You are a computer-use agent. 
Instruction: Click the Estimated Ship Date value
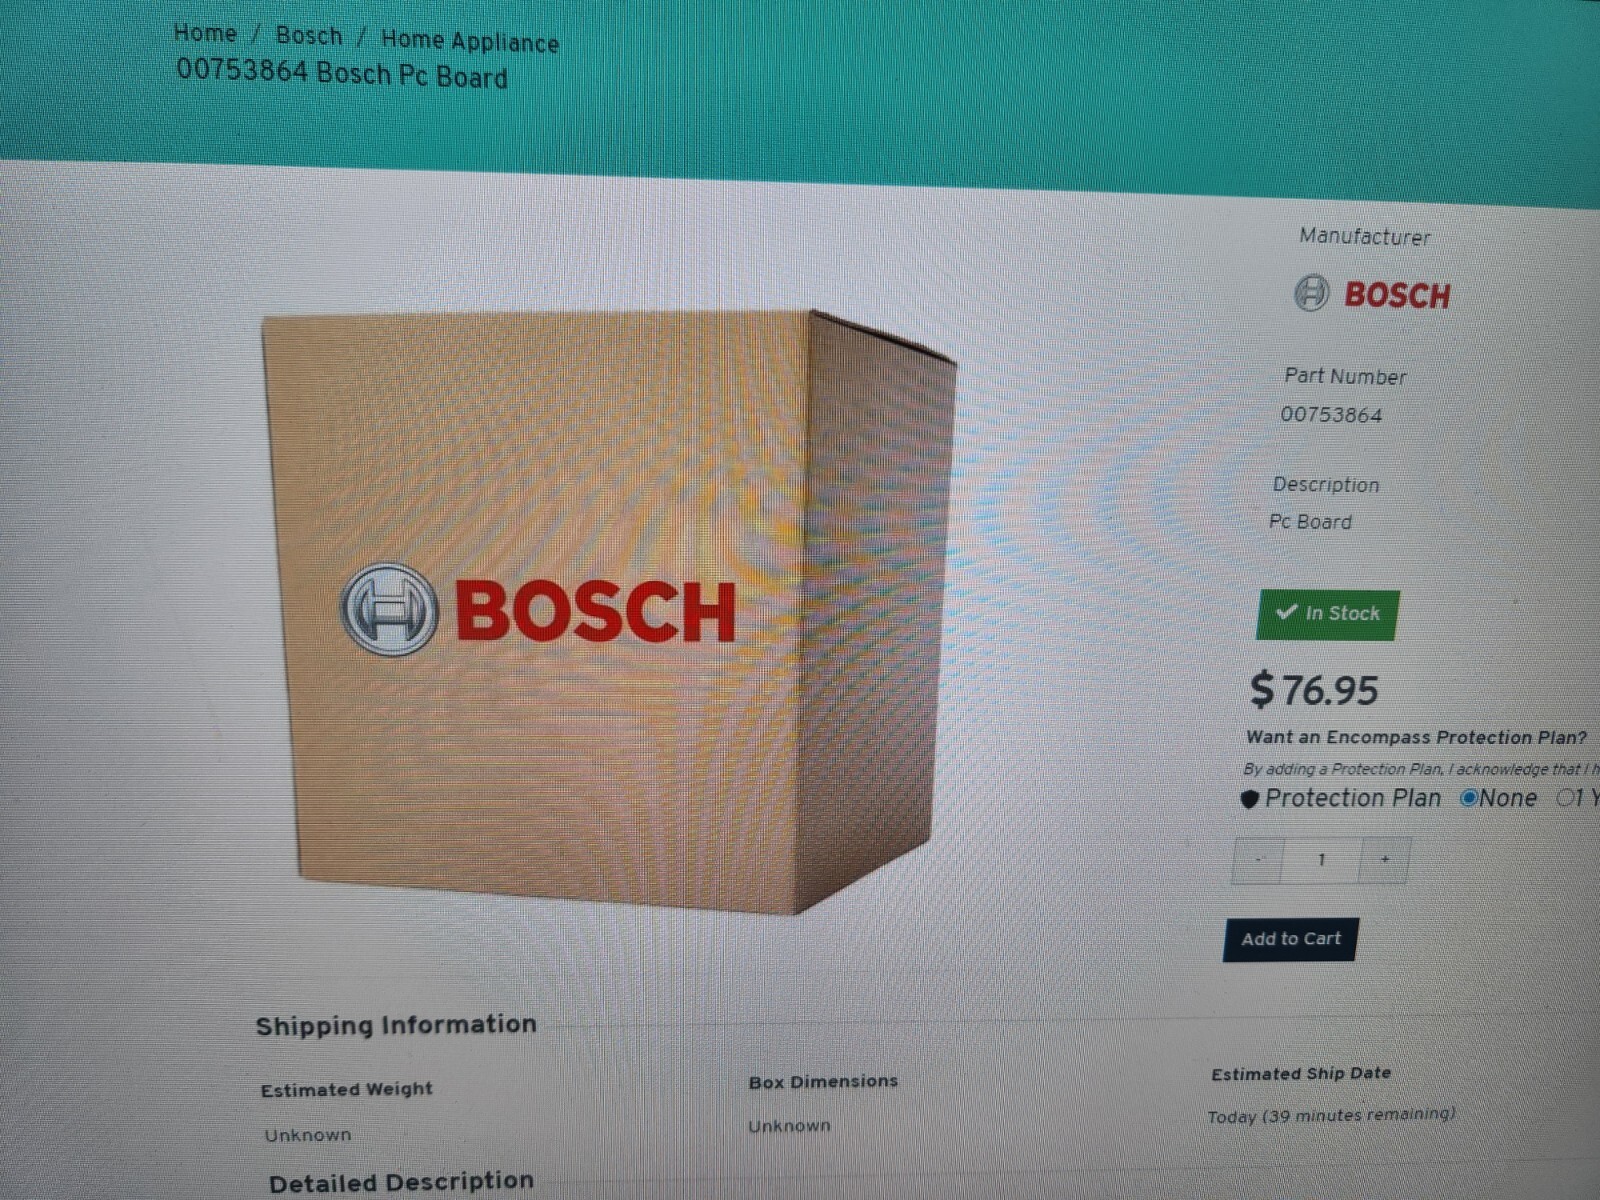click(x=1331, y=1115)
